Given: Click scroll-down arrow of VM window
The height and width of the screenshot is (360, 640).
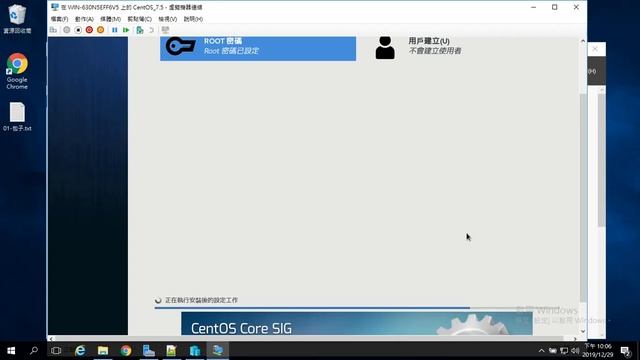Looking at the screenshot, I should click(583, 331).
